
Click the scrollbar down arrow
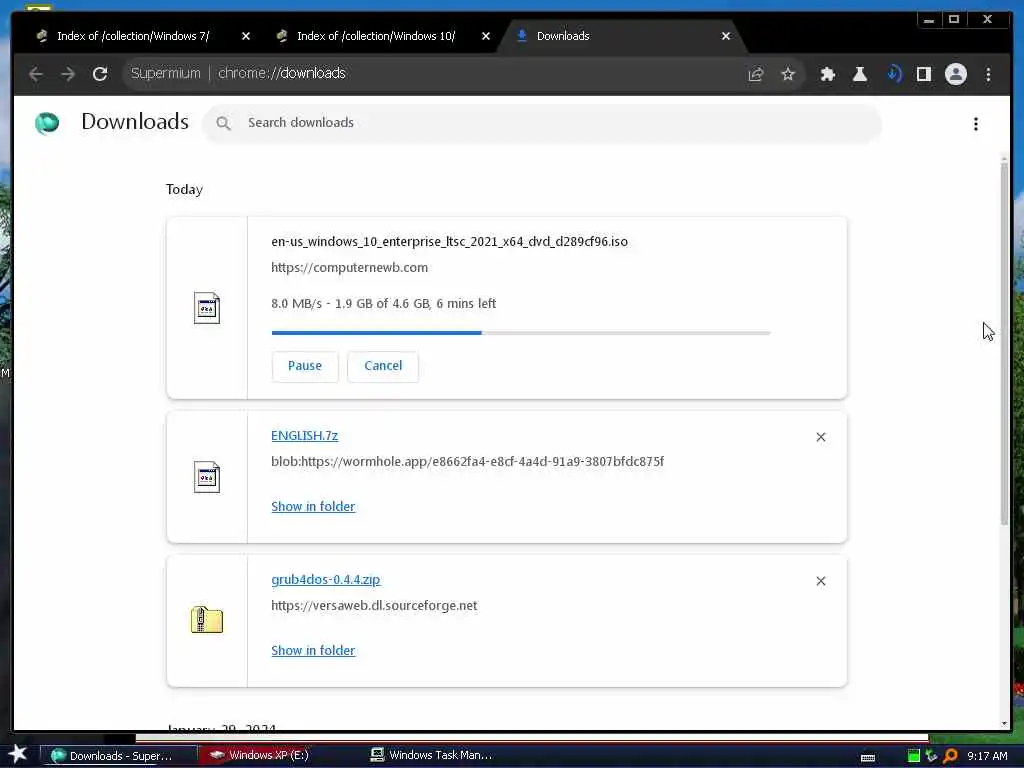[1004, 724]
